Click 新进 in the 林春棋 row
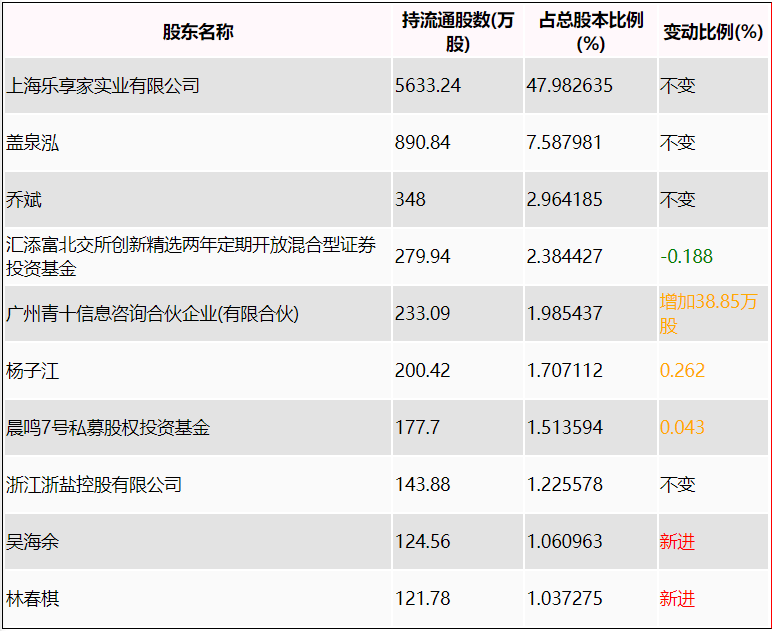This screenshot has height=631, width=775. pyautogui.click(x=678, y=599)
